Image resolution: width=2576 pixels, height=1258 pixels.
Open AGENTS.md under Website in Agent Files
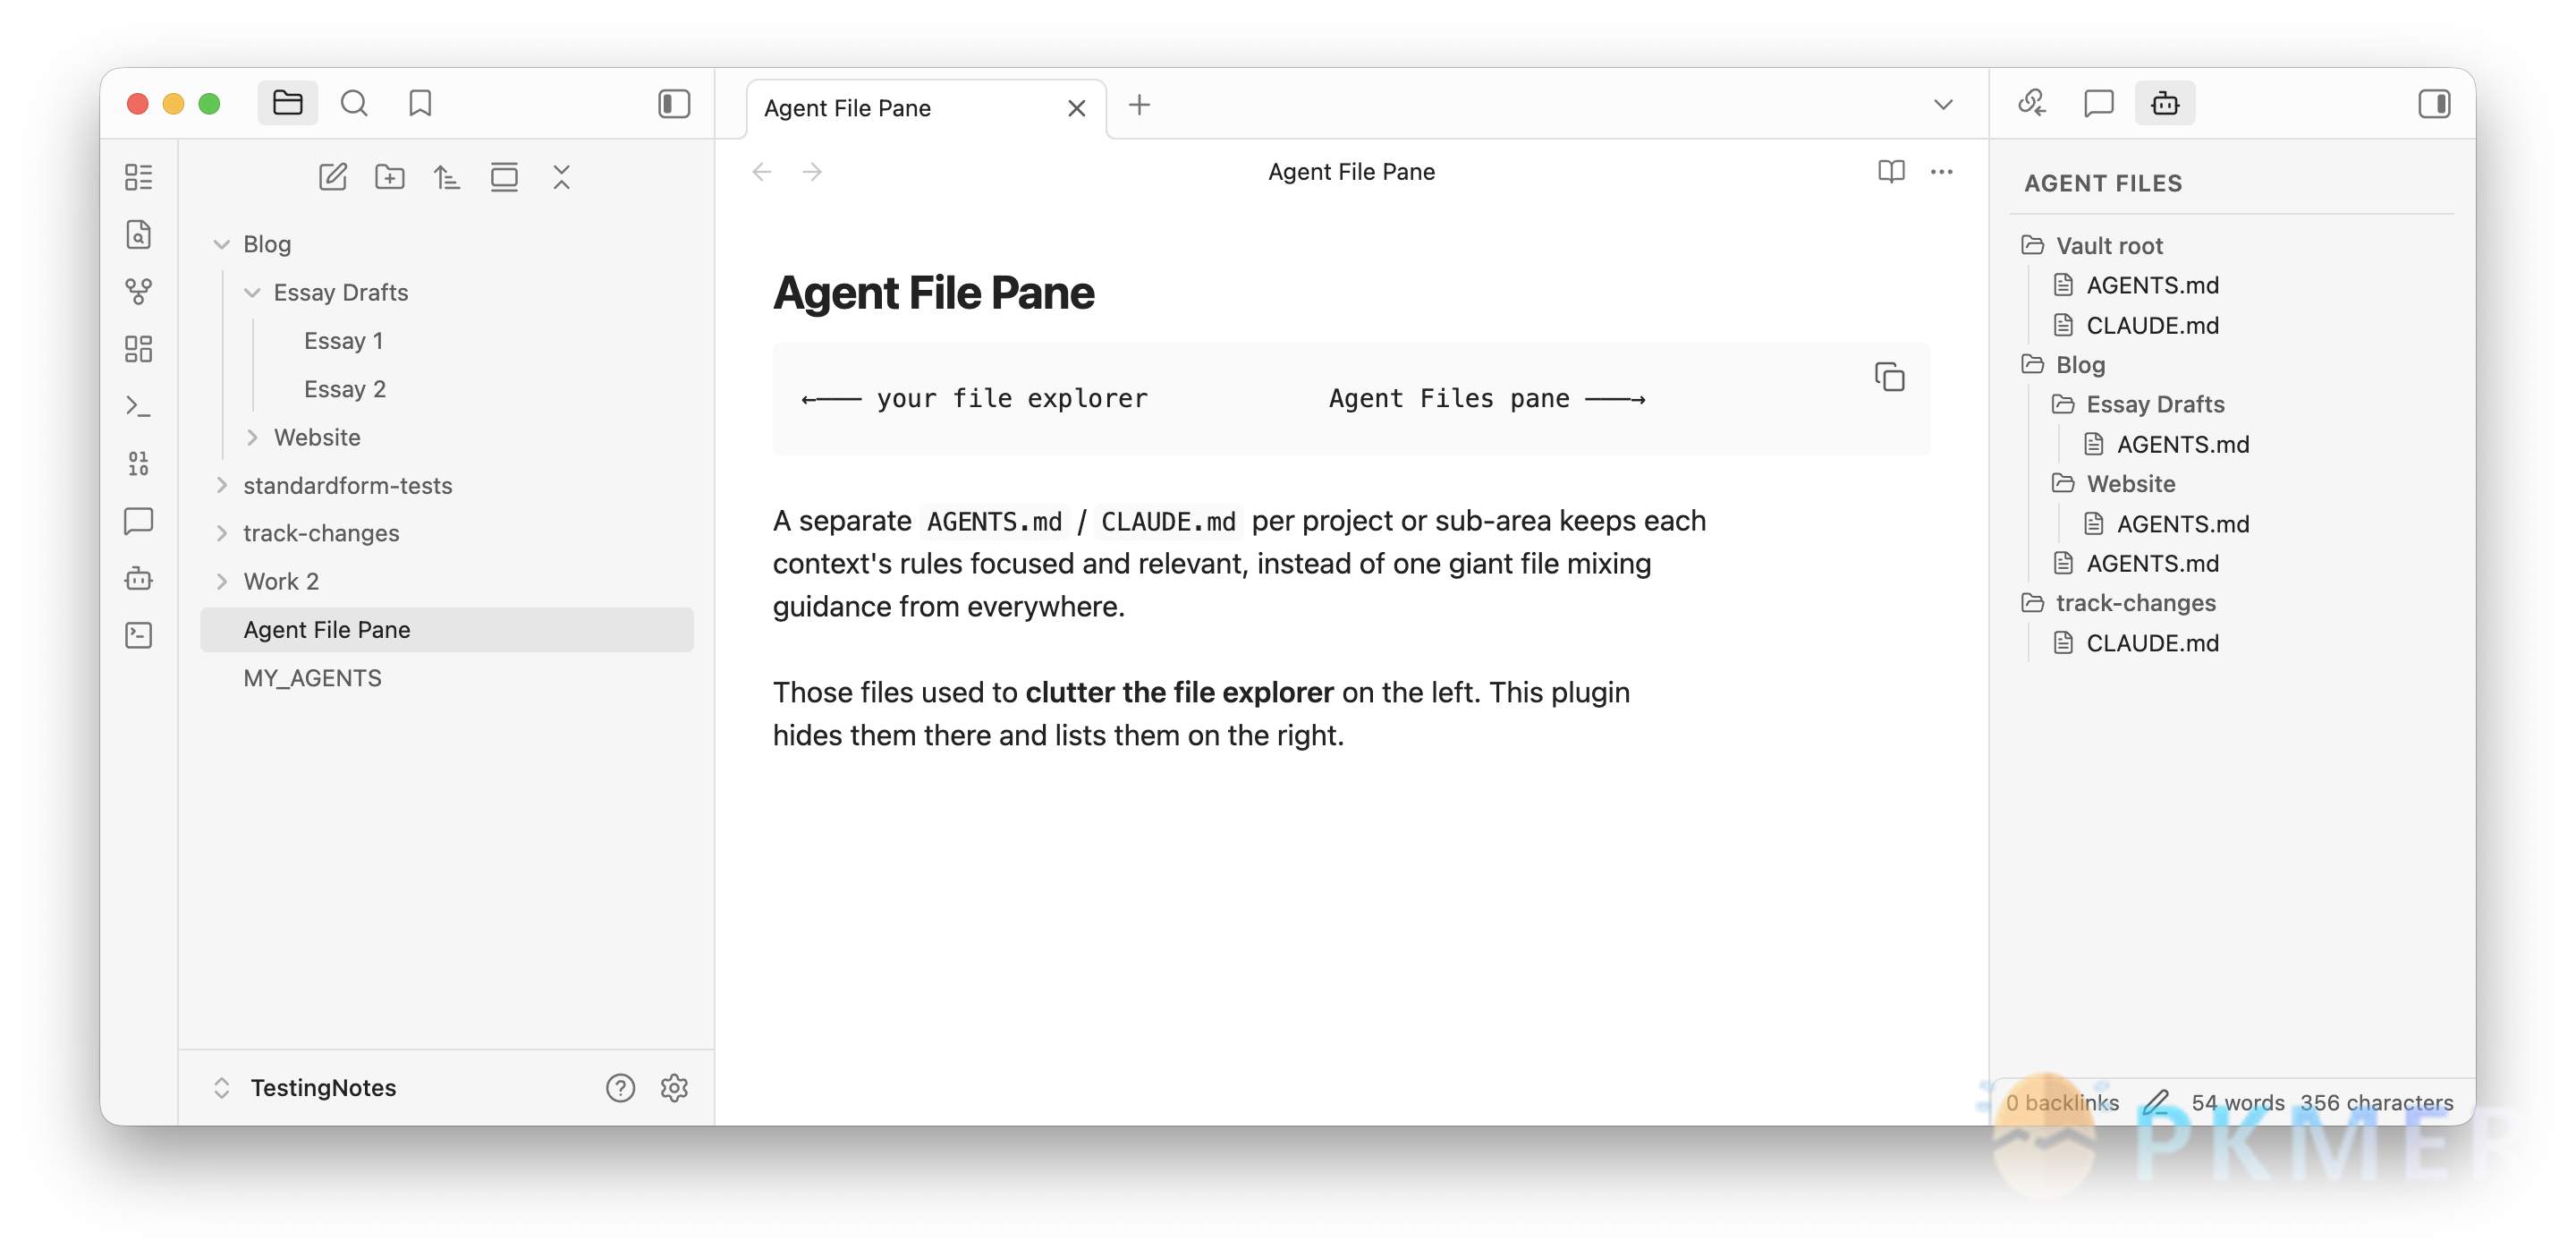2182,523
